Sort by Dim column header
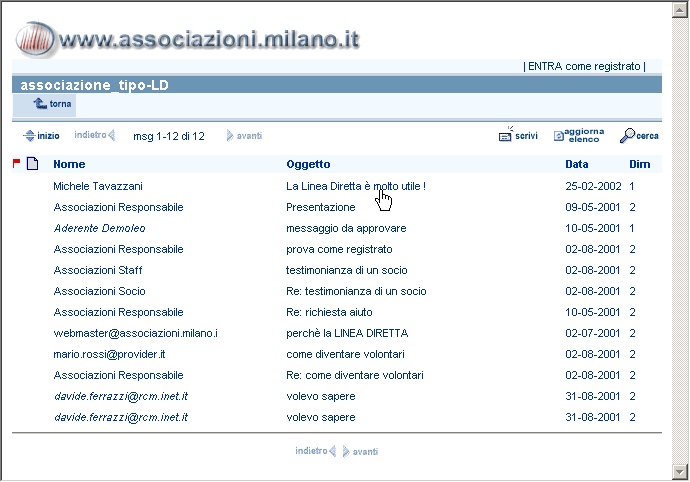 639,164
